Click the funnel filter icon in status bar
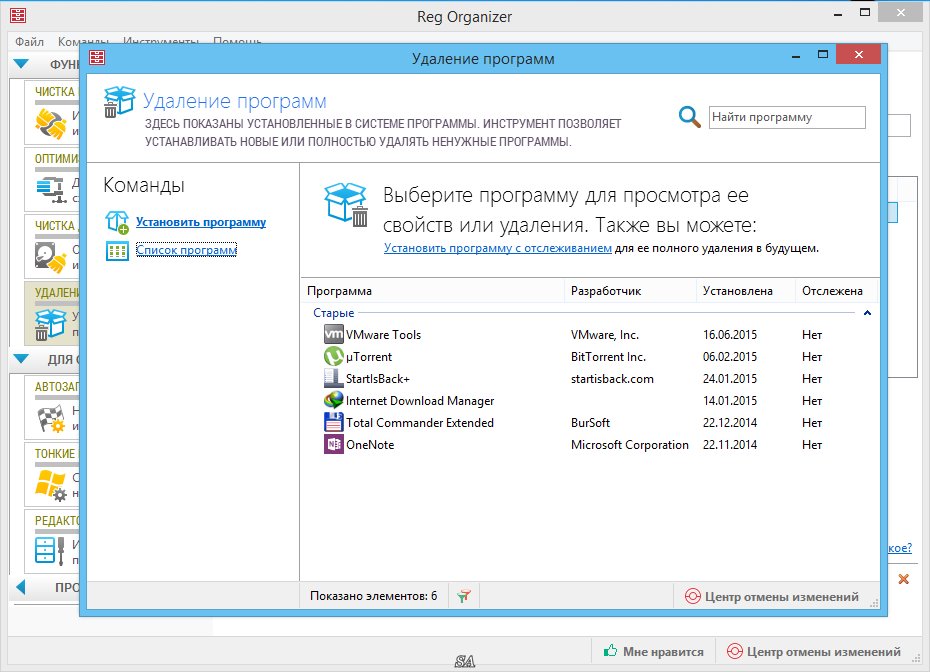The width and height of the screenshot is (930, 672). pos(464,596)
